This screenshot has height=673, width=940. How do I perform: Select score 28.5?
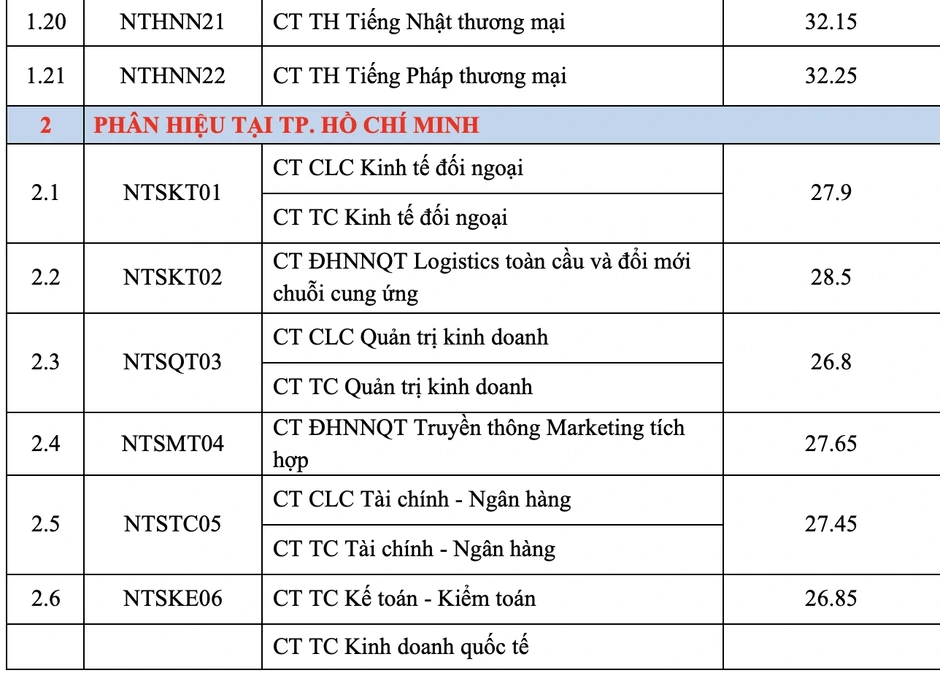coord(830,277)
